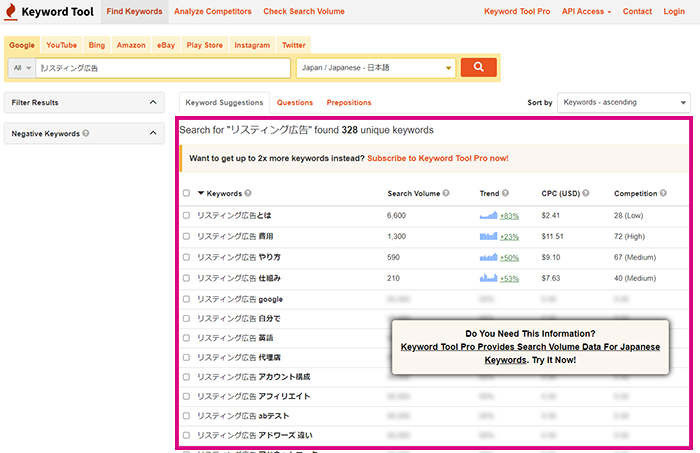Image resolution: width=700 pixels, height=453 pixels.
Task: Click the Keyword Tool flame logo
Action: click(11, 11)
